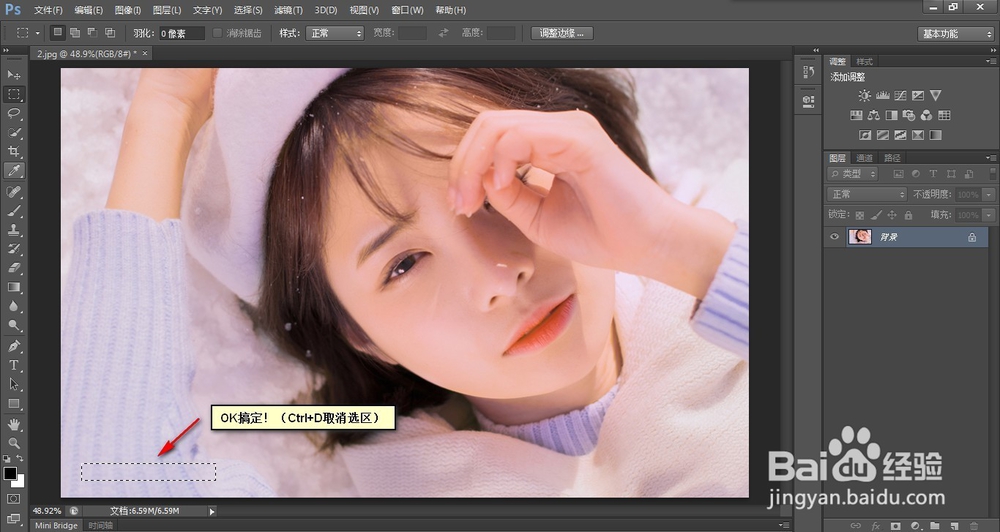The width and height of the screenshot is (1000, 532).
Task: Add a Brightness/Contrast adjustment
Action: [x=864, y=96]
